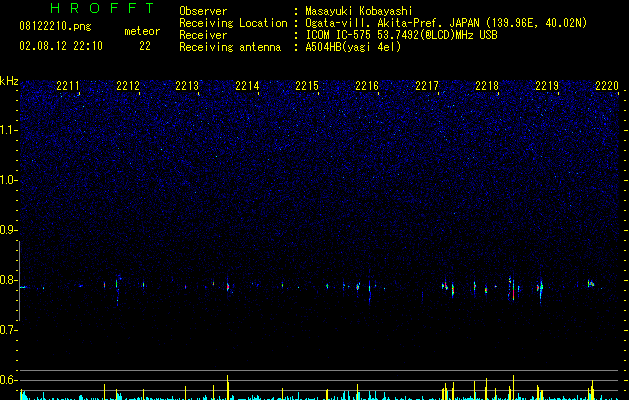Viewport: 629px width, 400px height.
Task: Click the 2217 time marker
Action: (427, 86)
